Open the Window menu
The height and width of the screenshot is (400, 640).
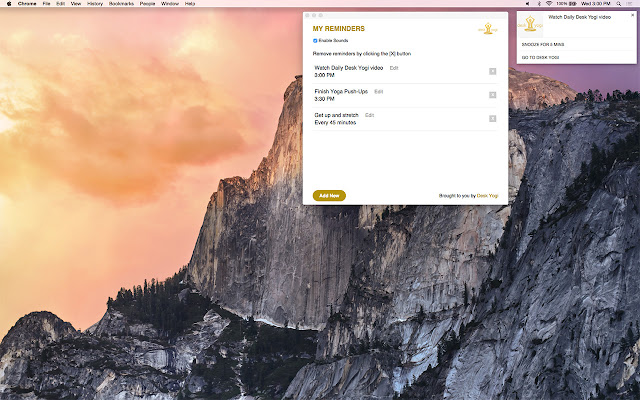(x=170, y=4)
